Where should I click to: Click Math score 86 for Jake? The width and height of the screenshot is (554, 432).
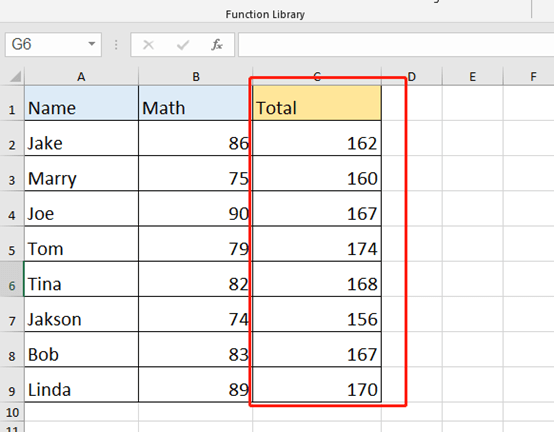(x=196, y=138)
